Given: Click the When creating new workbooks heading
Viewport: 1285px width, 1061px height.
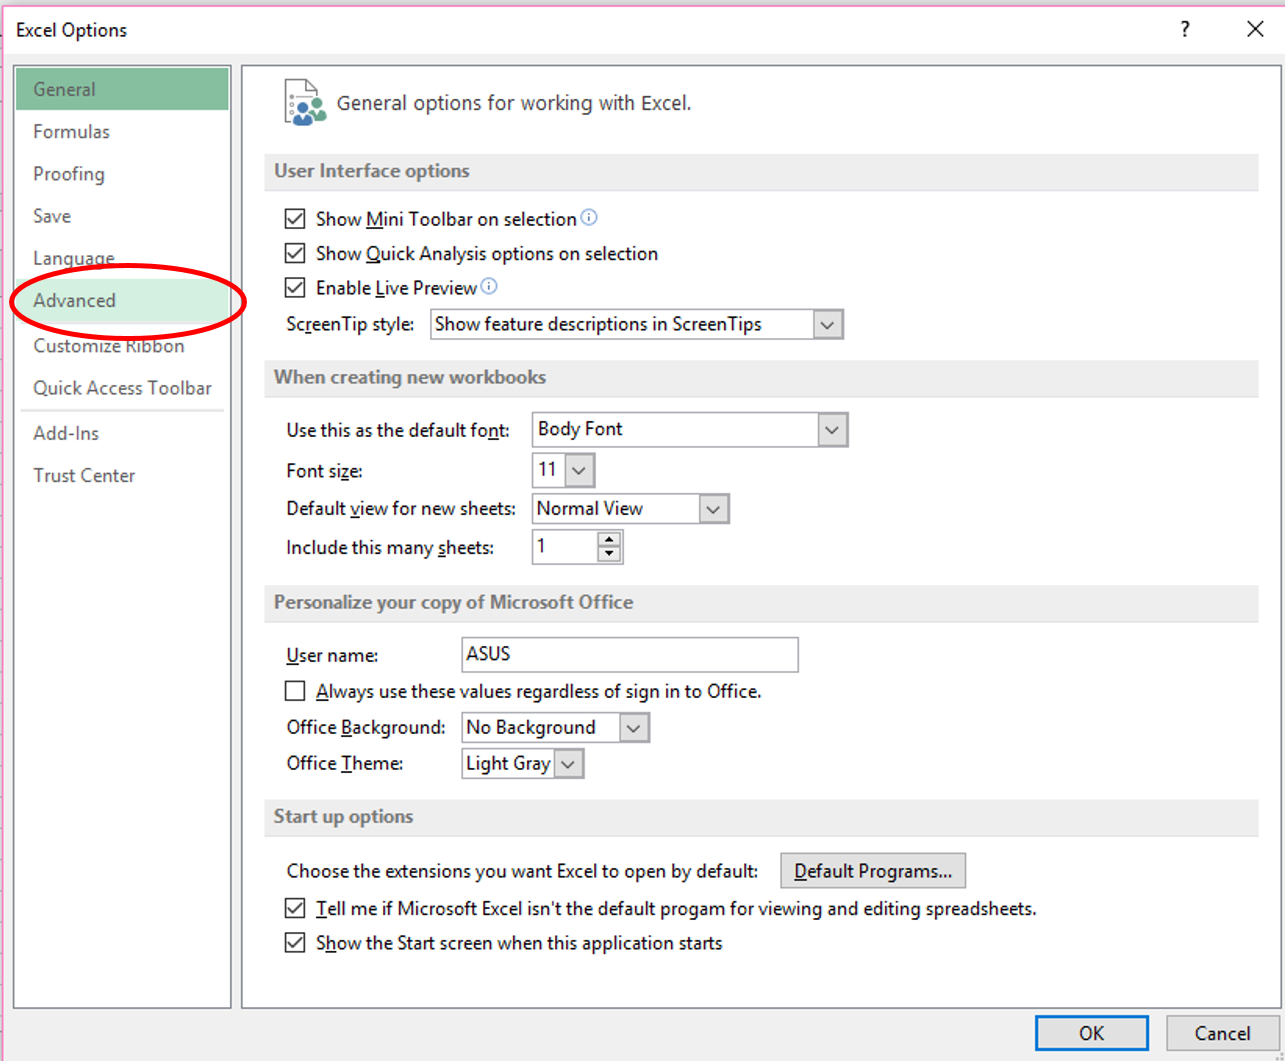Looking at the screenshot, I should 410,377.
